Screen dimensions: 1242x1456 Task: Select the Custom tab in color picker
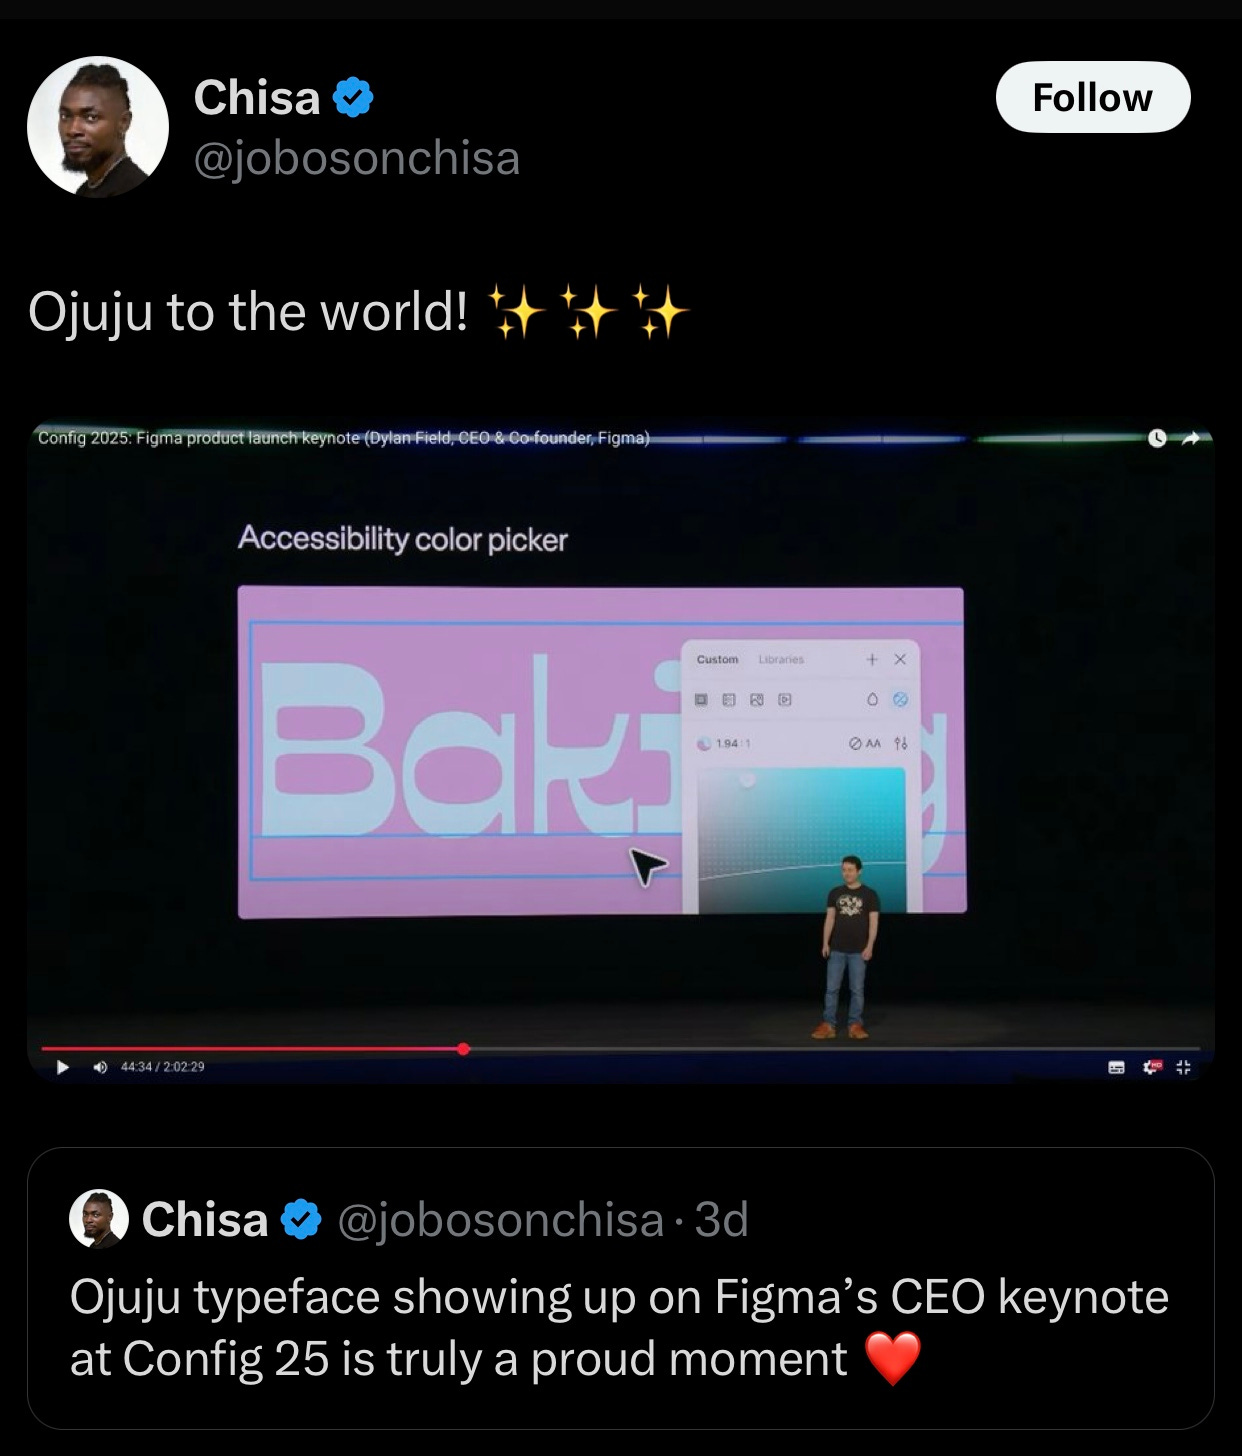click(717, 660)
